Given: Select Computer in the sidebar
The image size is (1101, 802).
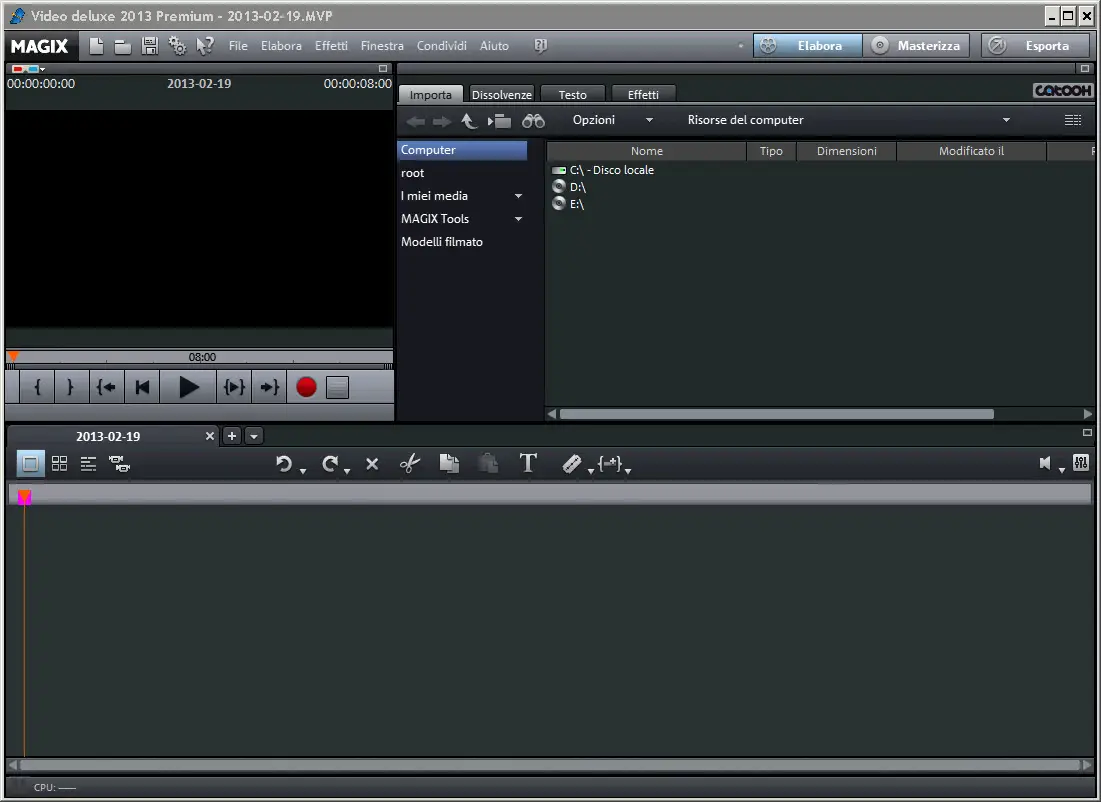Looking at the screenshot, I should point(462,150).
